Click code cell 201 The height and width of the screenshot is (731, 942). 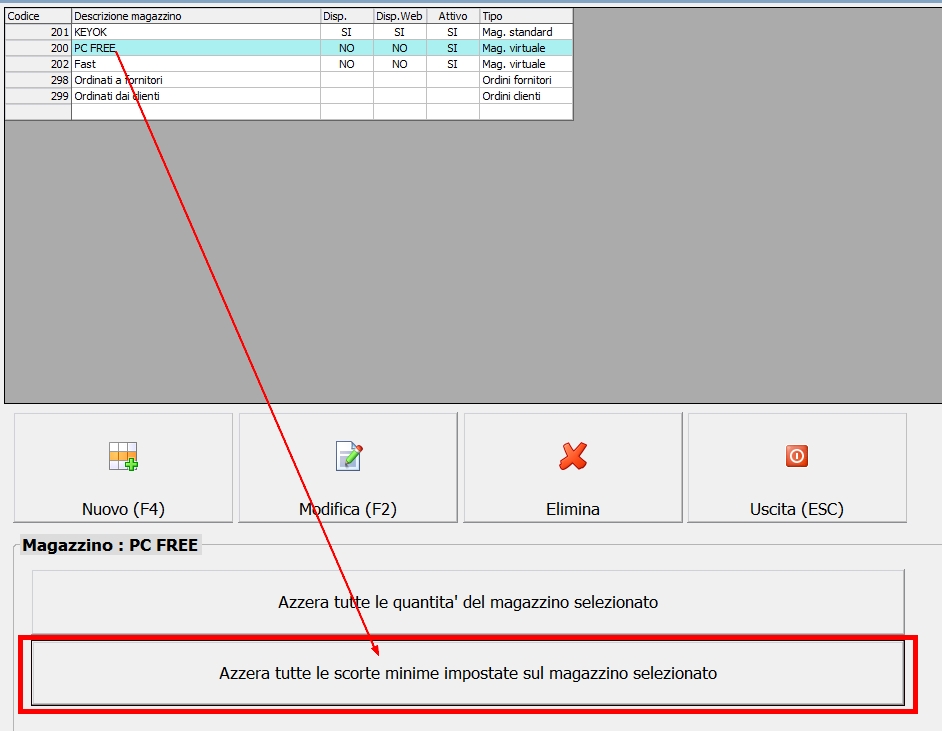click(38, 32)
